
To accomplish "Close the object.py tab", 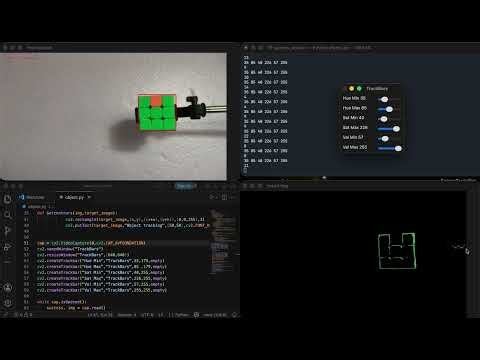I will click(89, 197).
